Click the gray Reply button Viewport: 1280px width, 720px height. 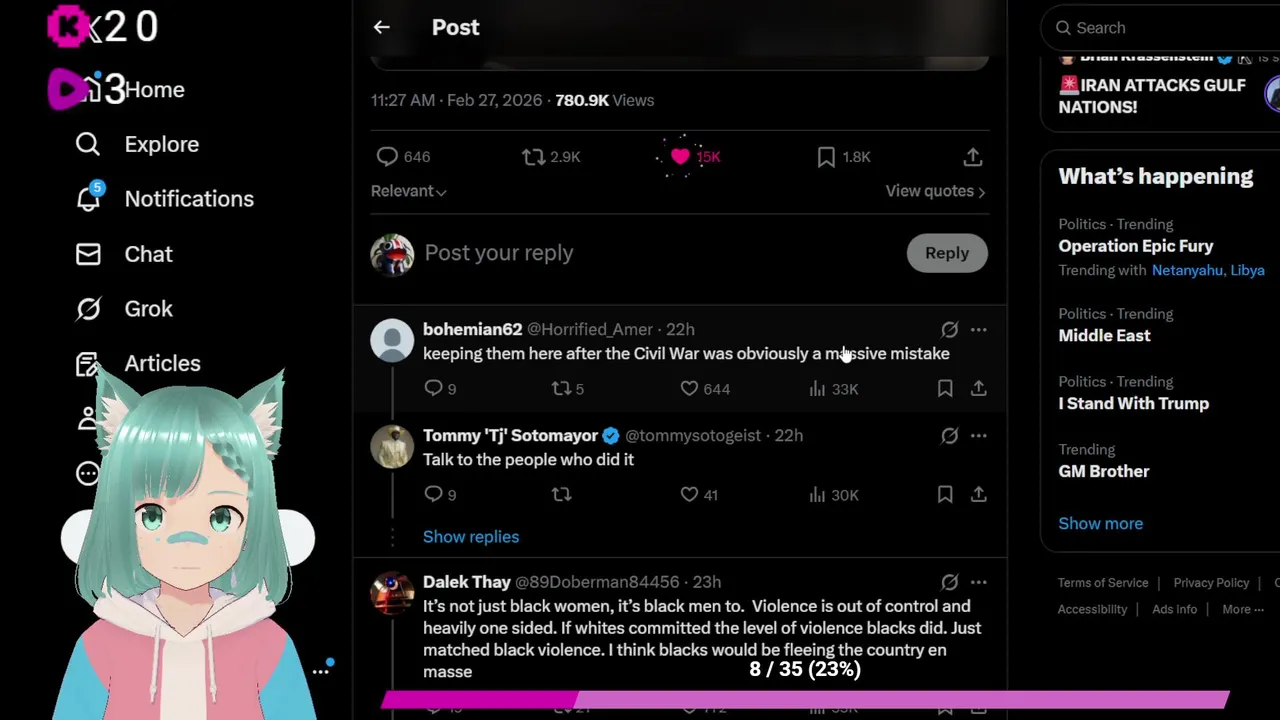pos(947,253)
